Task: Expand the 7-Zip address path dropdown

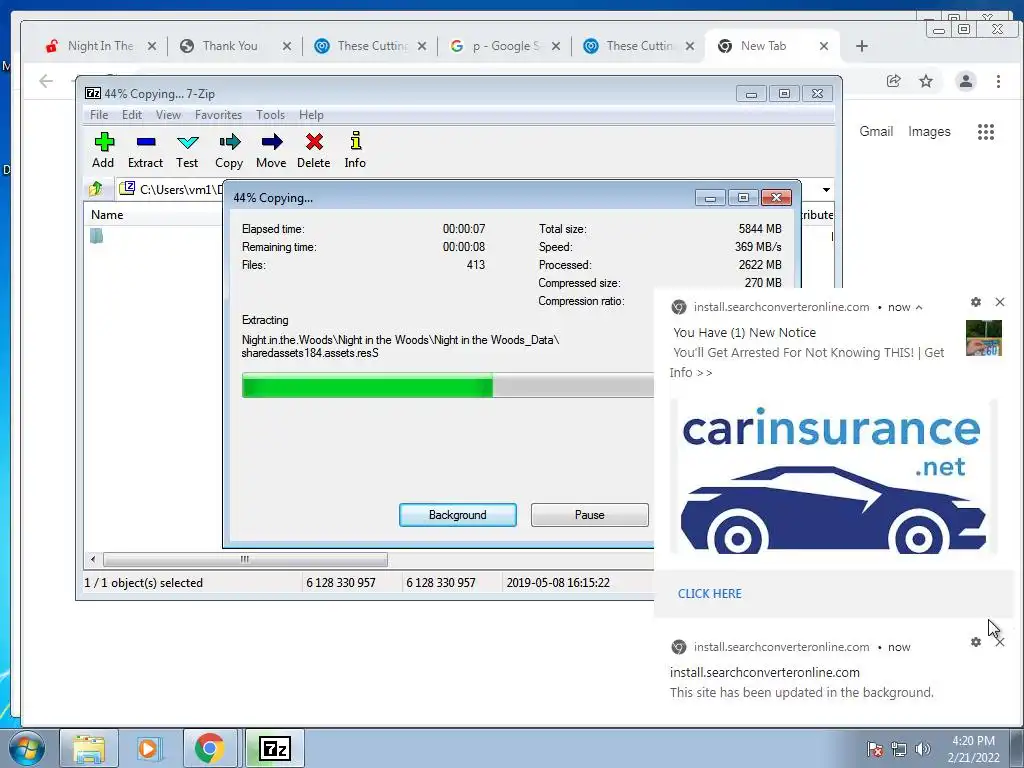Action: pos(826,189)
